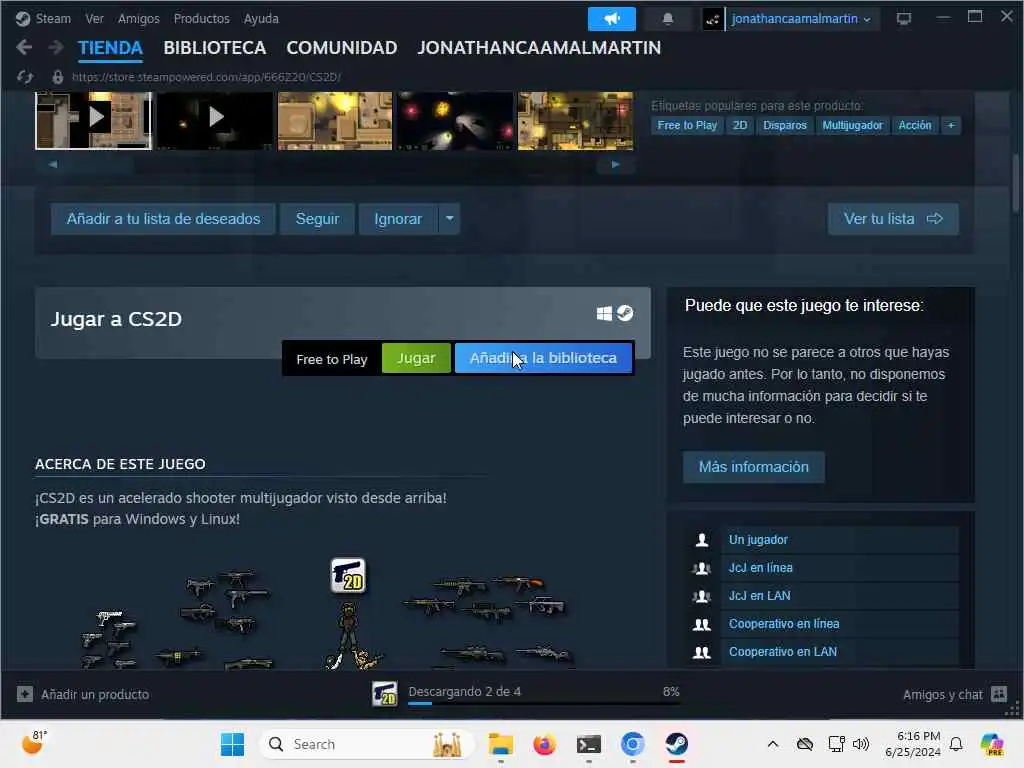Open the announcements megaphone button
Image resolution: width=1024 pixels, height=768 pixels.
(611, 18)
